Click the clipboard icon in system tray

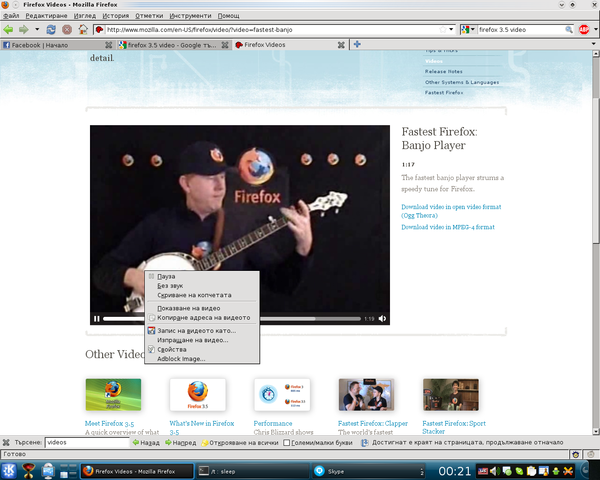(x=532, y=471)
